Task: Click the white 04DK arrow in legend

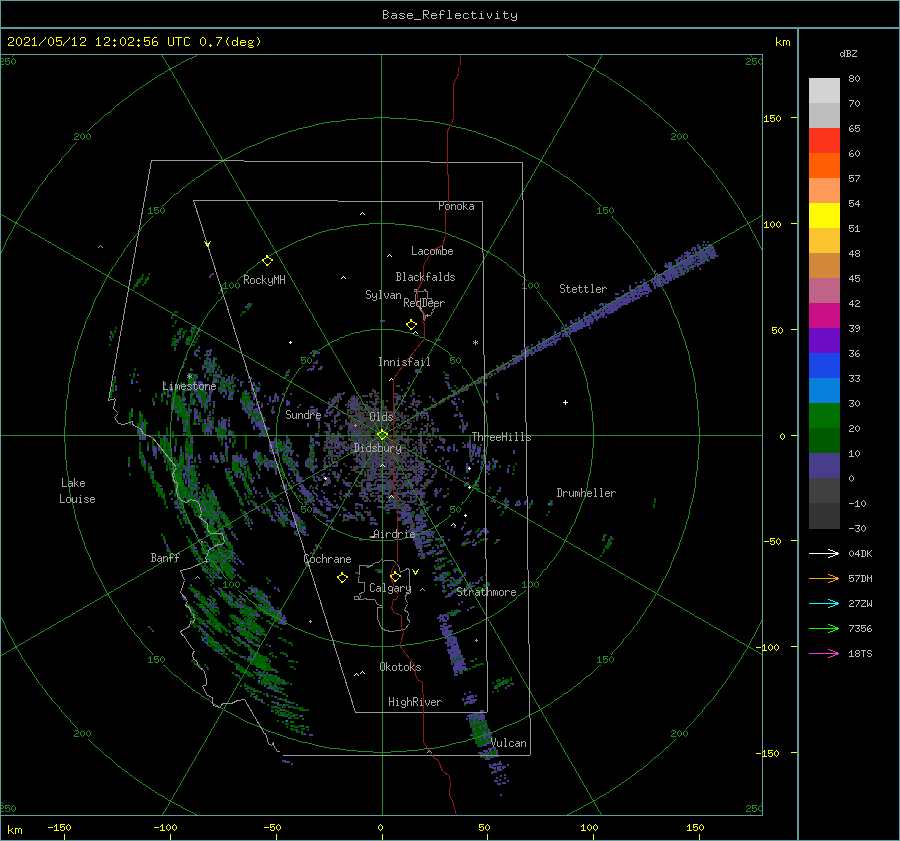Action: click(x=824, y=553)
